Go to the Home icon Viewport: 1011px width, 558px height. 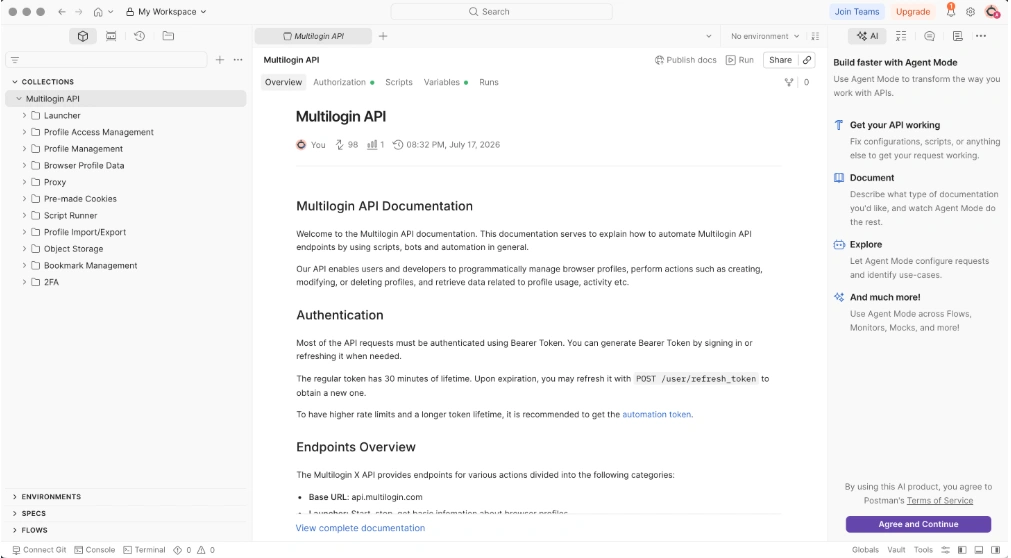[98, 12]
